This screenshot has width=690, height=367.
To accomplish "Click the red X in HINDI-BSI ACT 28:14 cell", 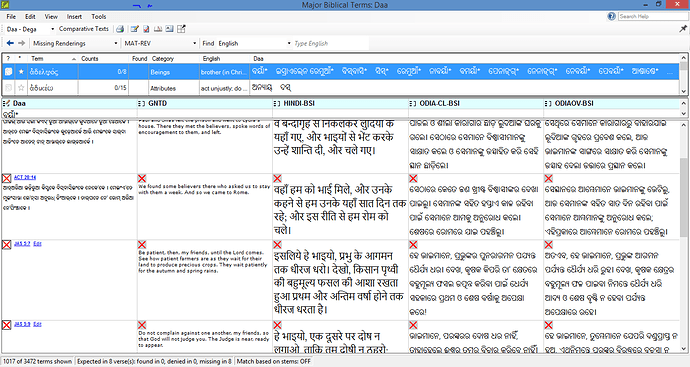I will point(277,178).
